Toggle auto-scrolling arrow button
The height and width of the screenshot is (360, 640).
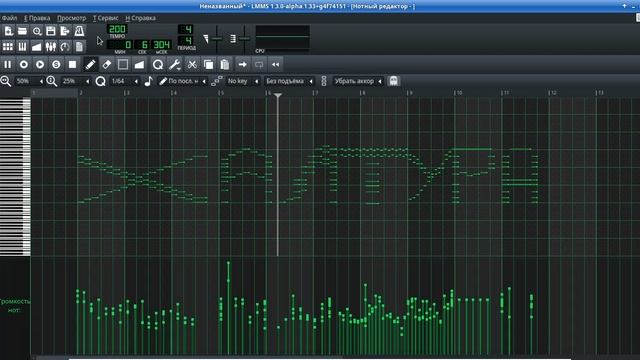242,64
